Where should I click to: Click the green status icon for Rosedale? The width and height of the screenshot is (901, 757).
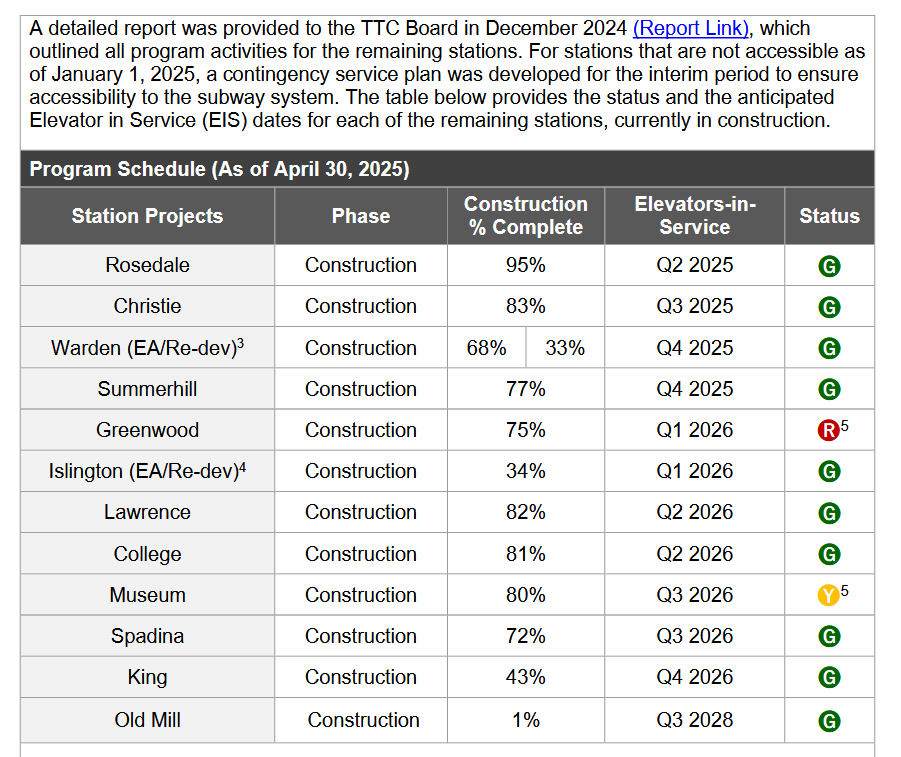829,267
